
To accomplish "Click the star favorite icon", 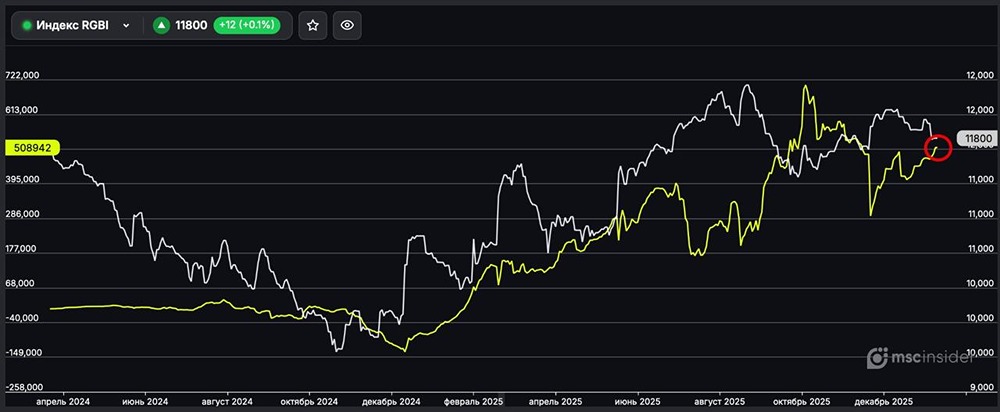I will 313,26.
